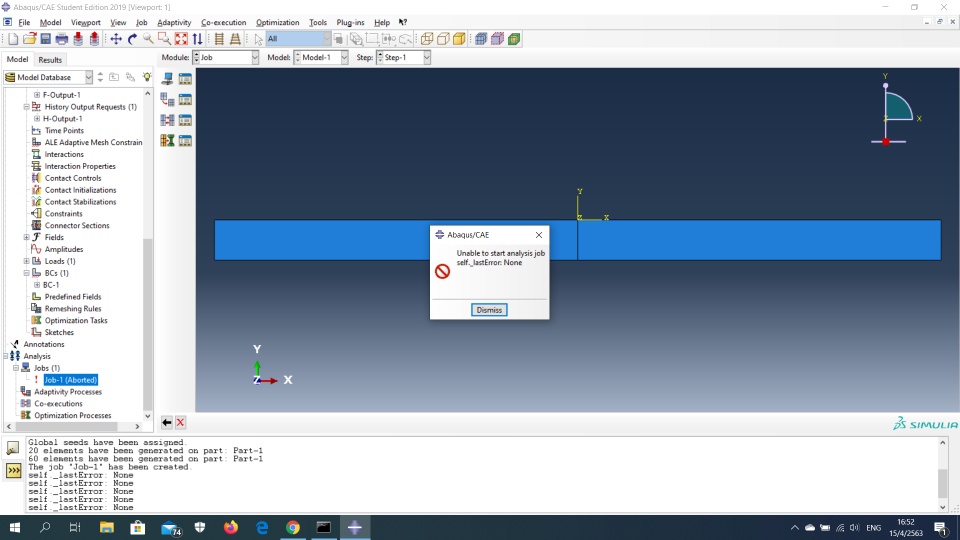Click the Create Optimization Process icon
This screenshot has height=540, width=960.
tap(167, 141)
